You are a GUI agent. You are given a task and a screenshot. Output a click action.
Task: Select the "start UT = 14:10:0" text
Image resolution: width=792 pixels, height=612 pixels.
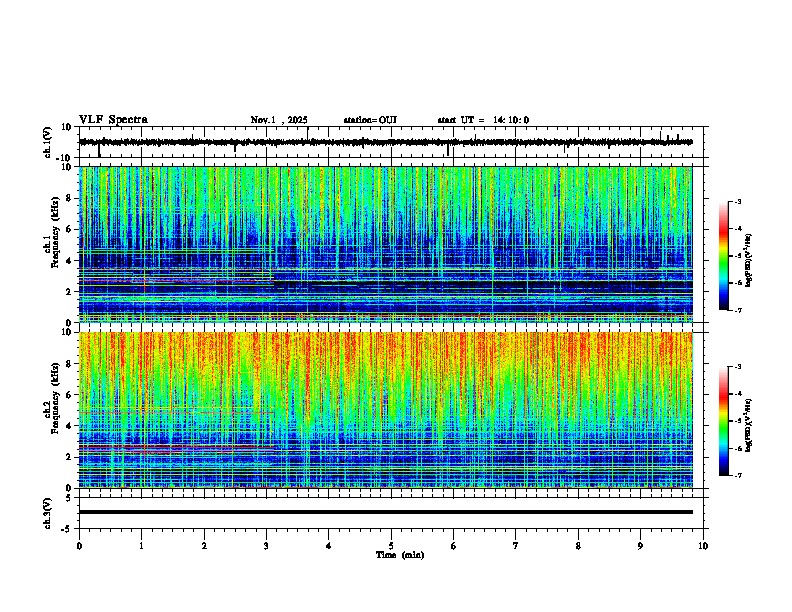click(483, 120)
